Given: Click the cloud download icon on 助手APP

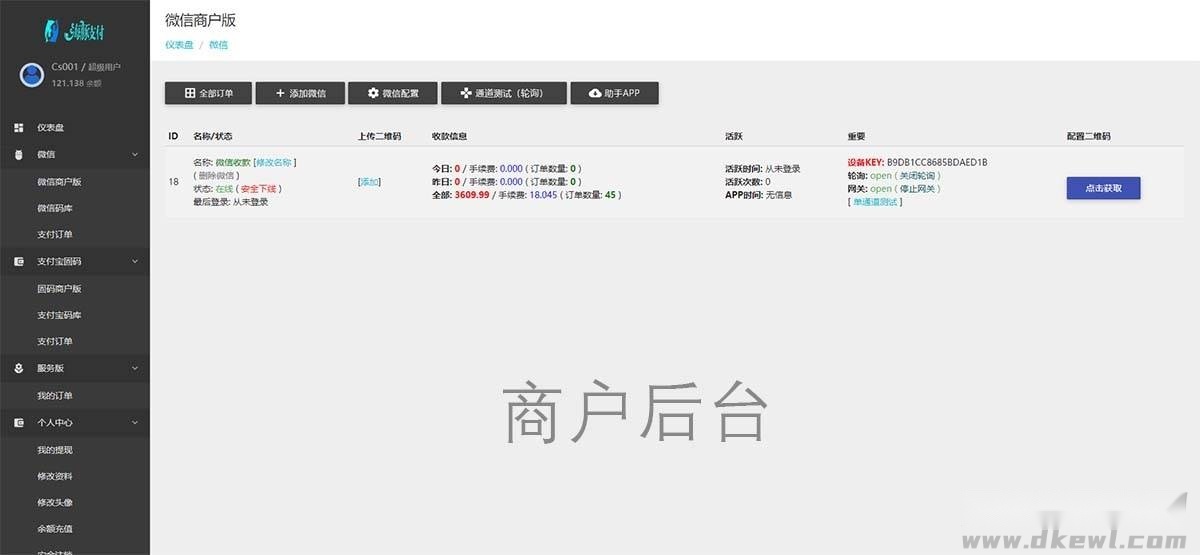Looking at the screenshot, I should coord(595,93).
